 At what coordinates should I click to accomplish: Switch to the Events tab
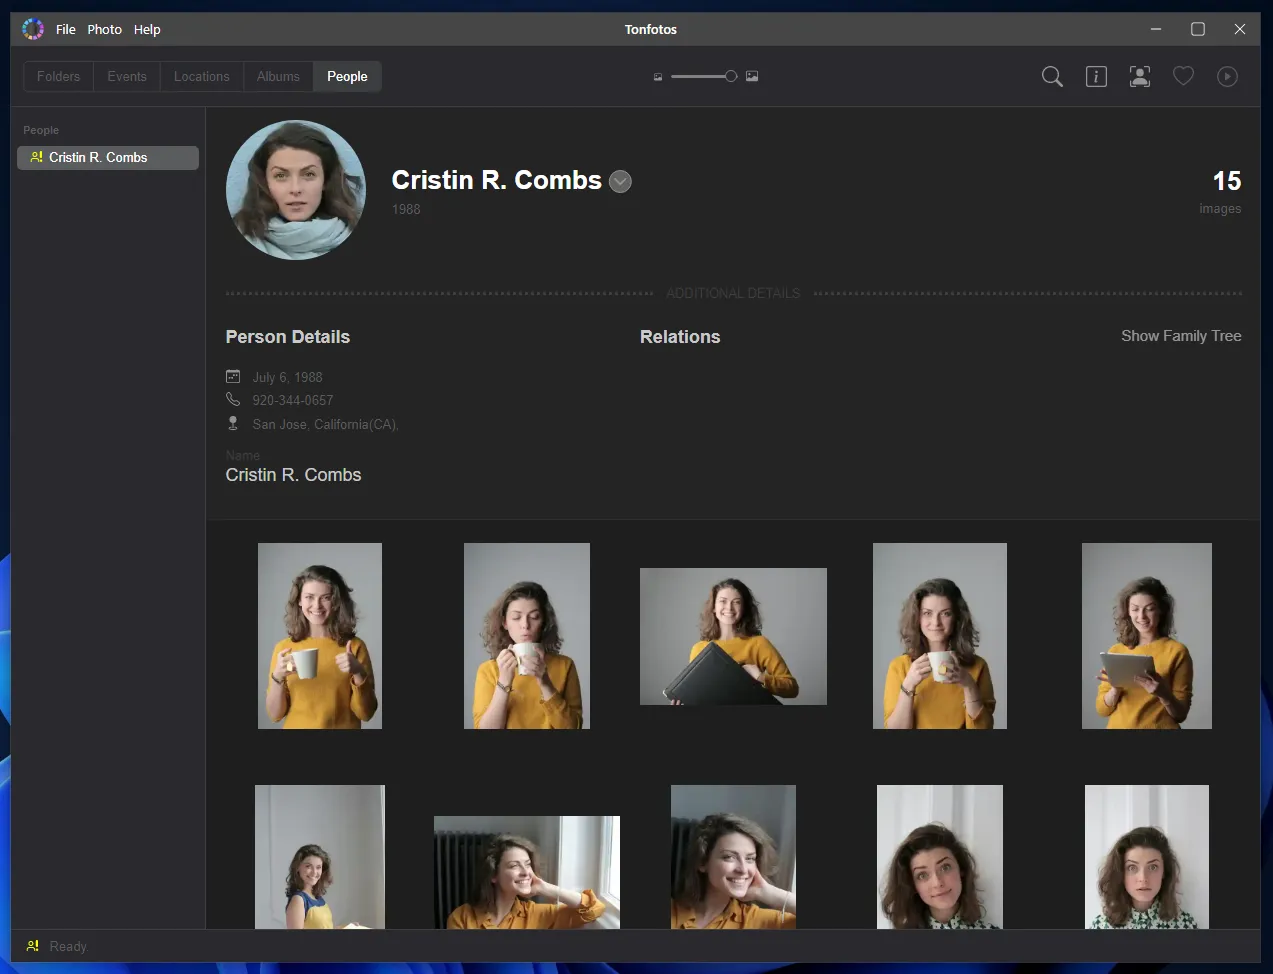click(x=126, y=76)
